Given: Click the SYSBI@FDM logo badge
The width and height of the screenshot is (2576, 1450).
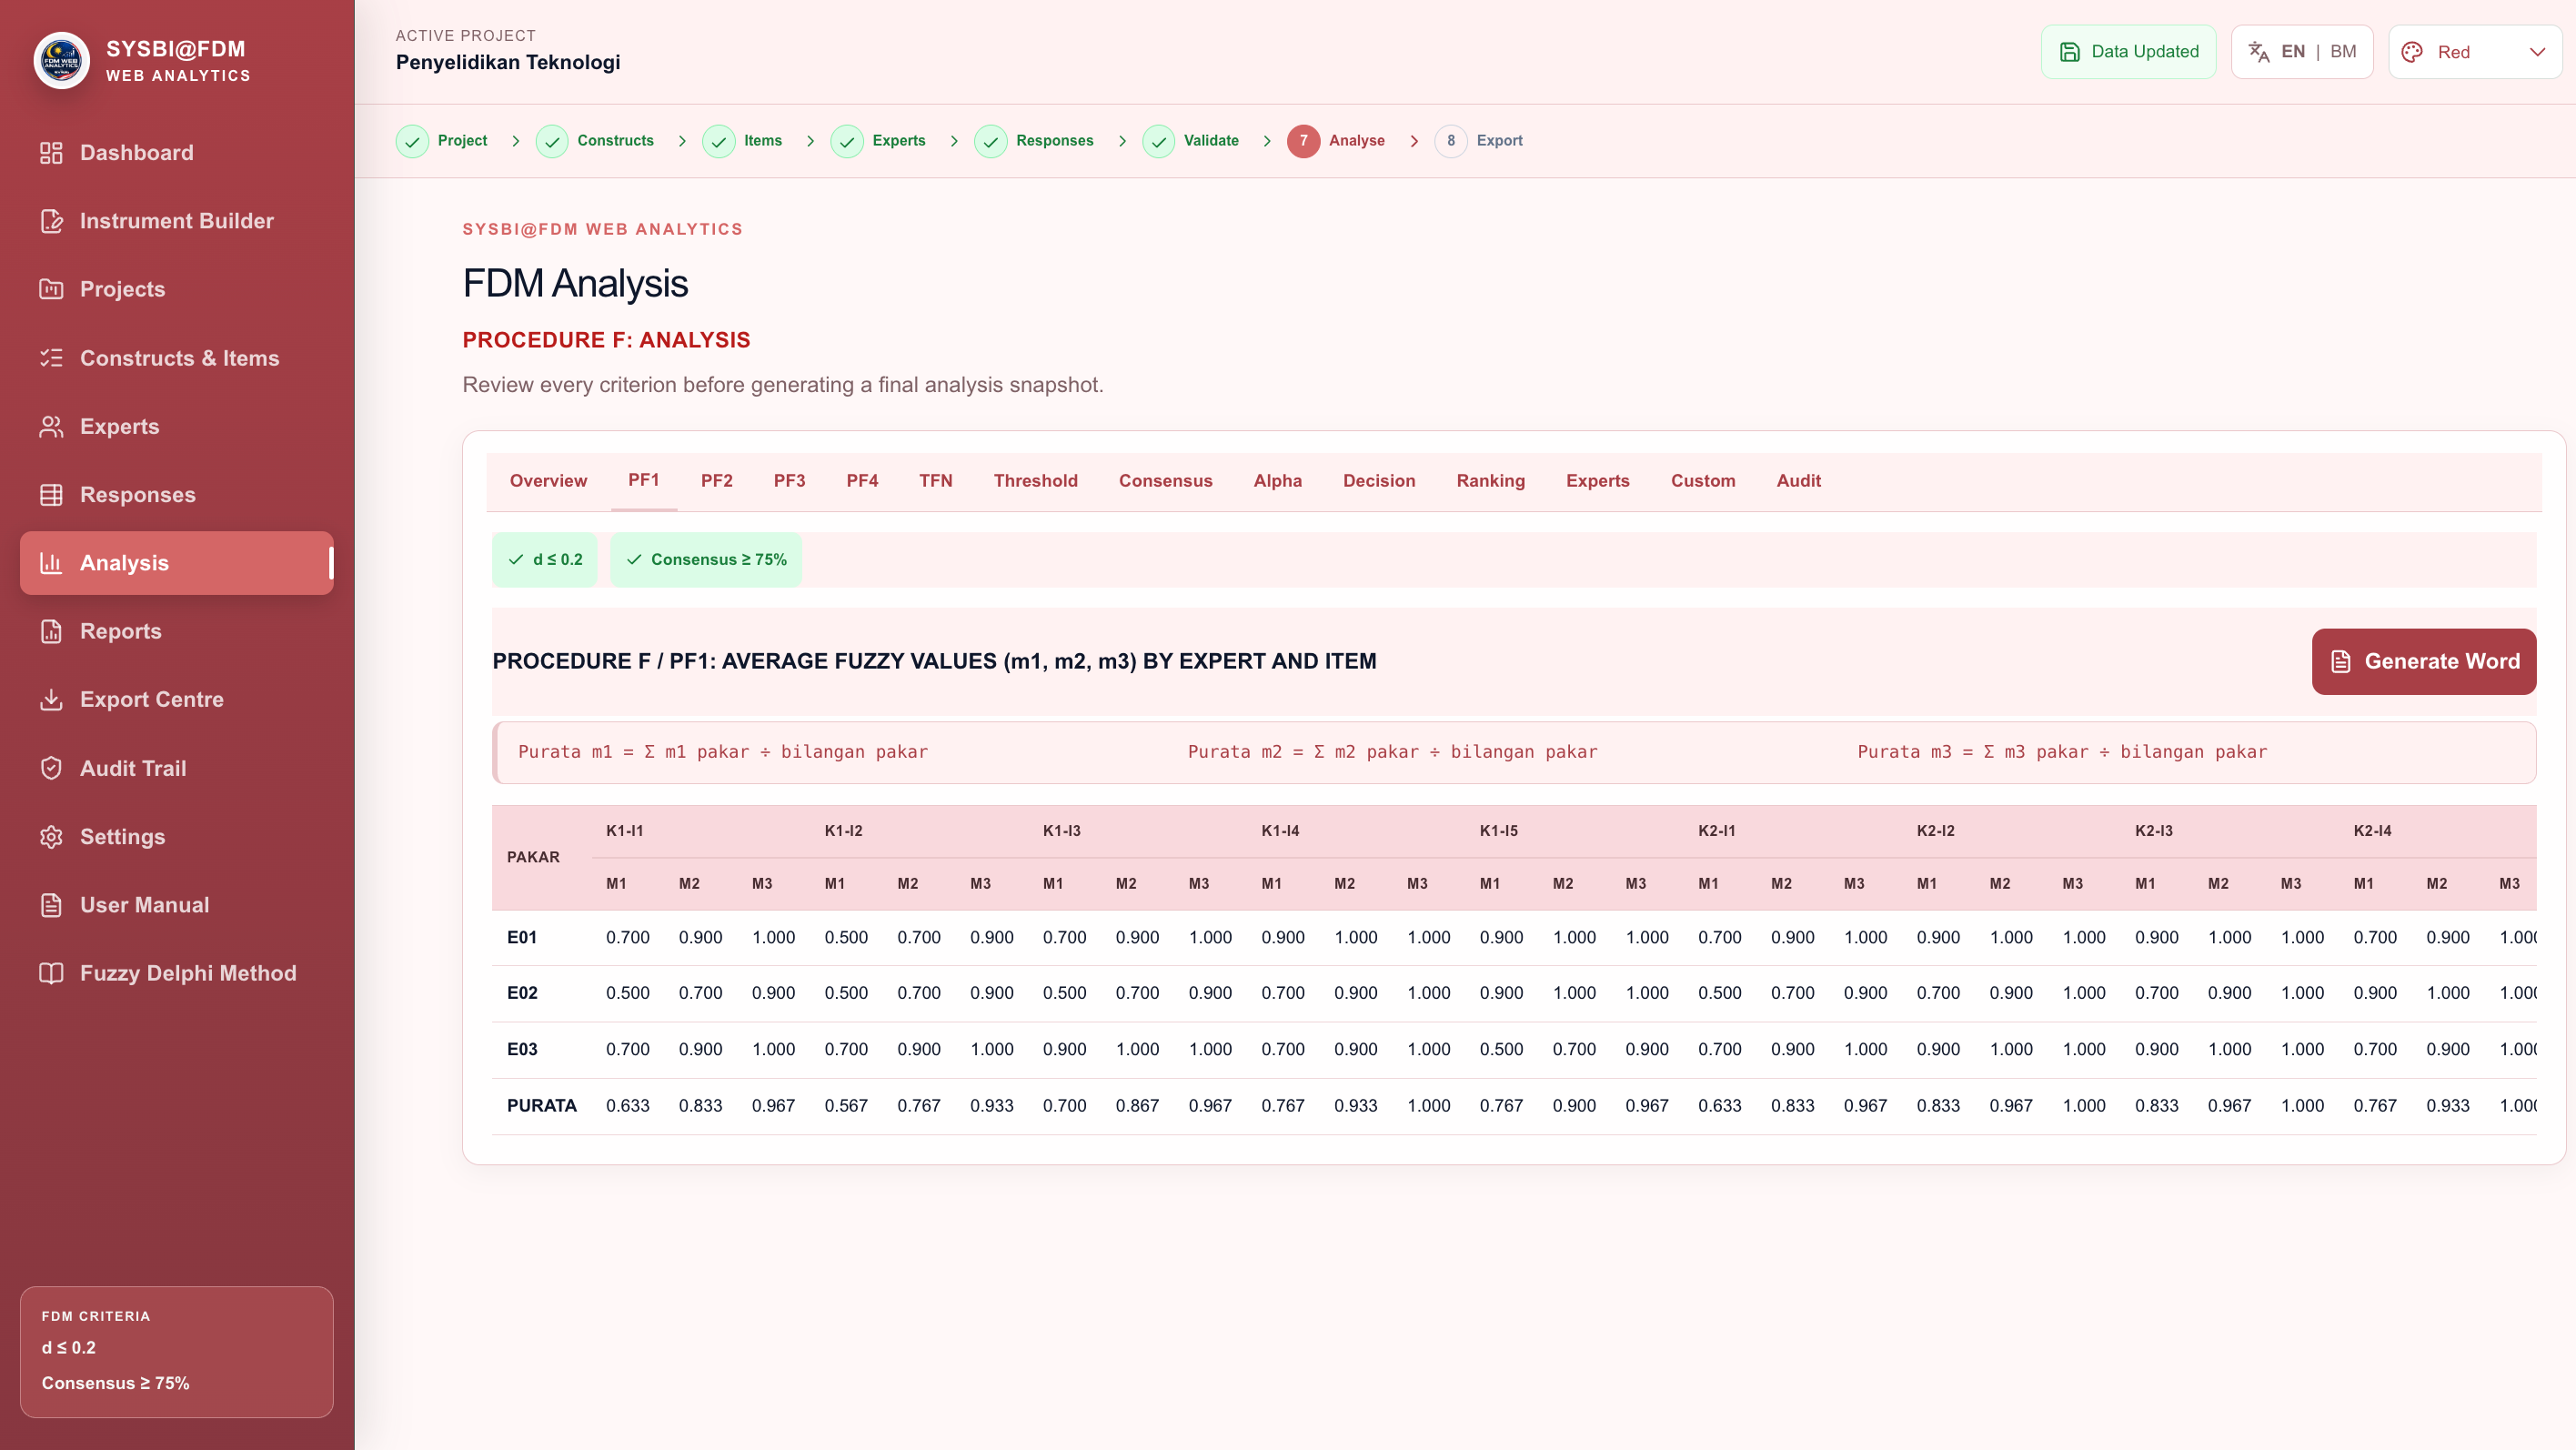Looking at the screenshot, I should [62, 60].
